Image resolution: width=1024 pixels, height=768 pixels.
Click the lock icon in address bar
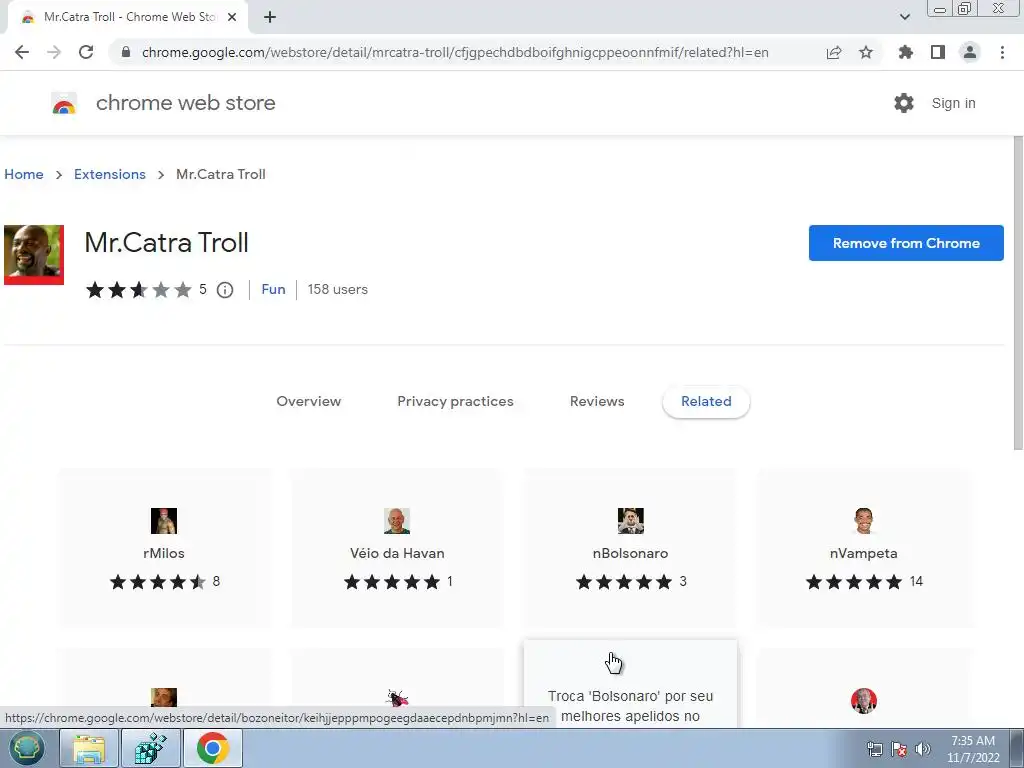pyautogui.click(x=126, y=52)
